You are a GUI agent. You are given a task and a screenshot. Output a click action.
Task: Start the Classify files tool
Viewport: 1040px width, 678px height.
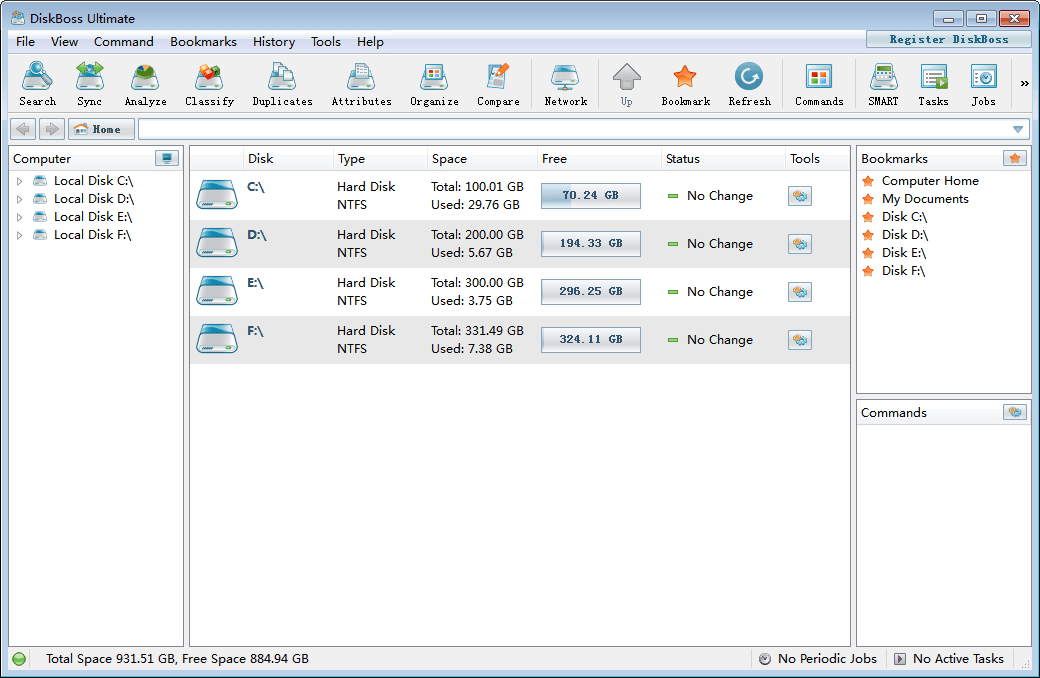tap(210, 84)
